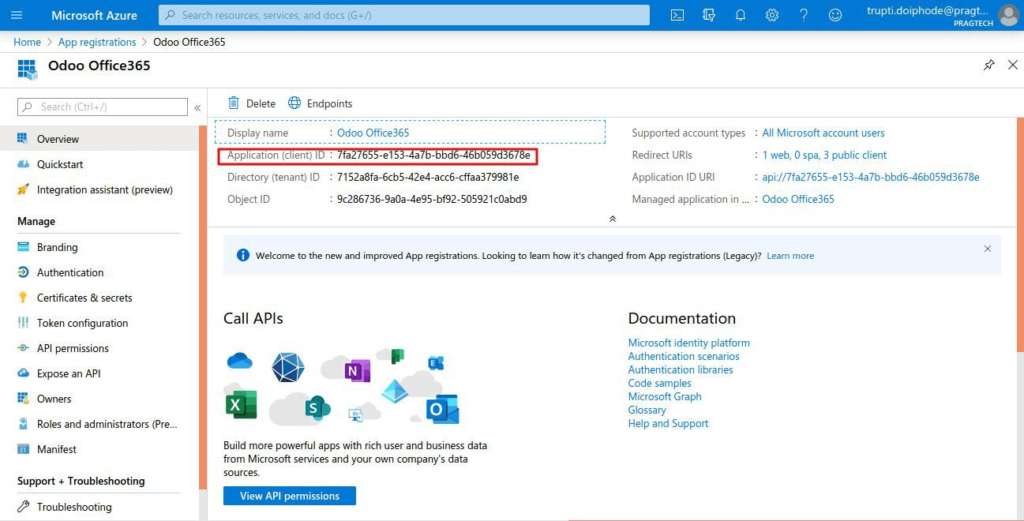The height and width of the screenshot is (521, 1024).
Task: Dismiss the welcome info banner
Action: tap(987, 249)
